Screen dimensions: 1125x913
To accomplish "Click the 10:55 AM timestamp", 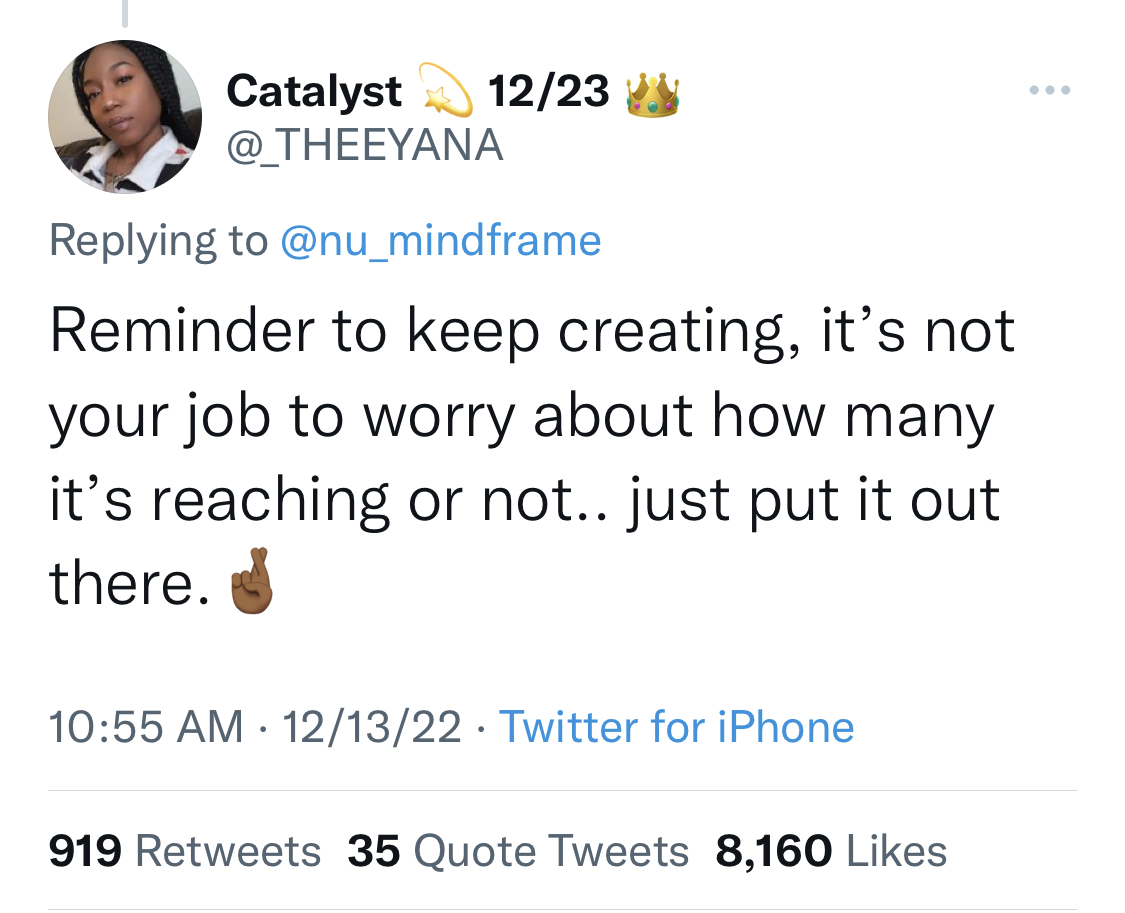I will (146, 727).
